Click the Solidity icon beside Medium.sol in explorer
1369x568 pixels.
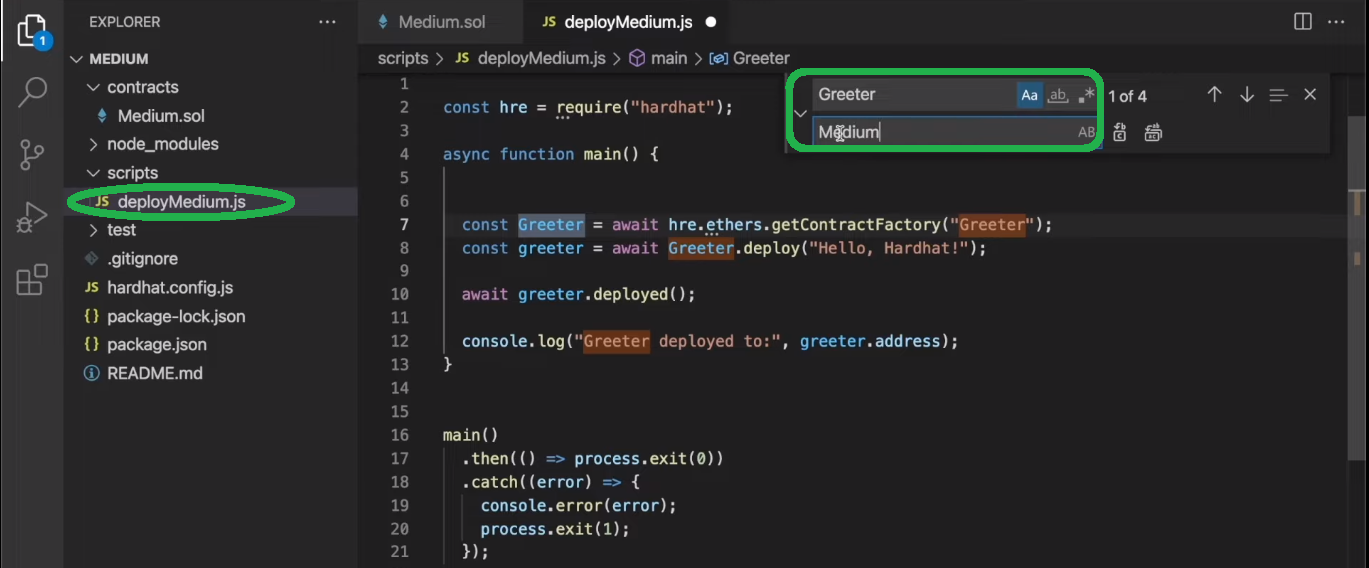tap(100, 116)
